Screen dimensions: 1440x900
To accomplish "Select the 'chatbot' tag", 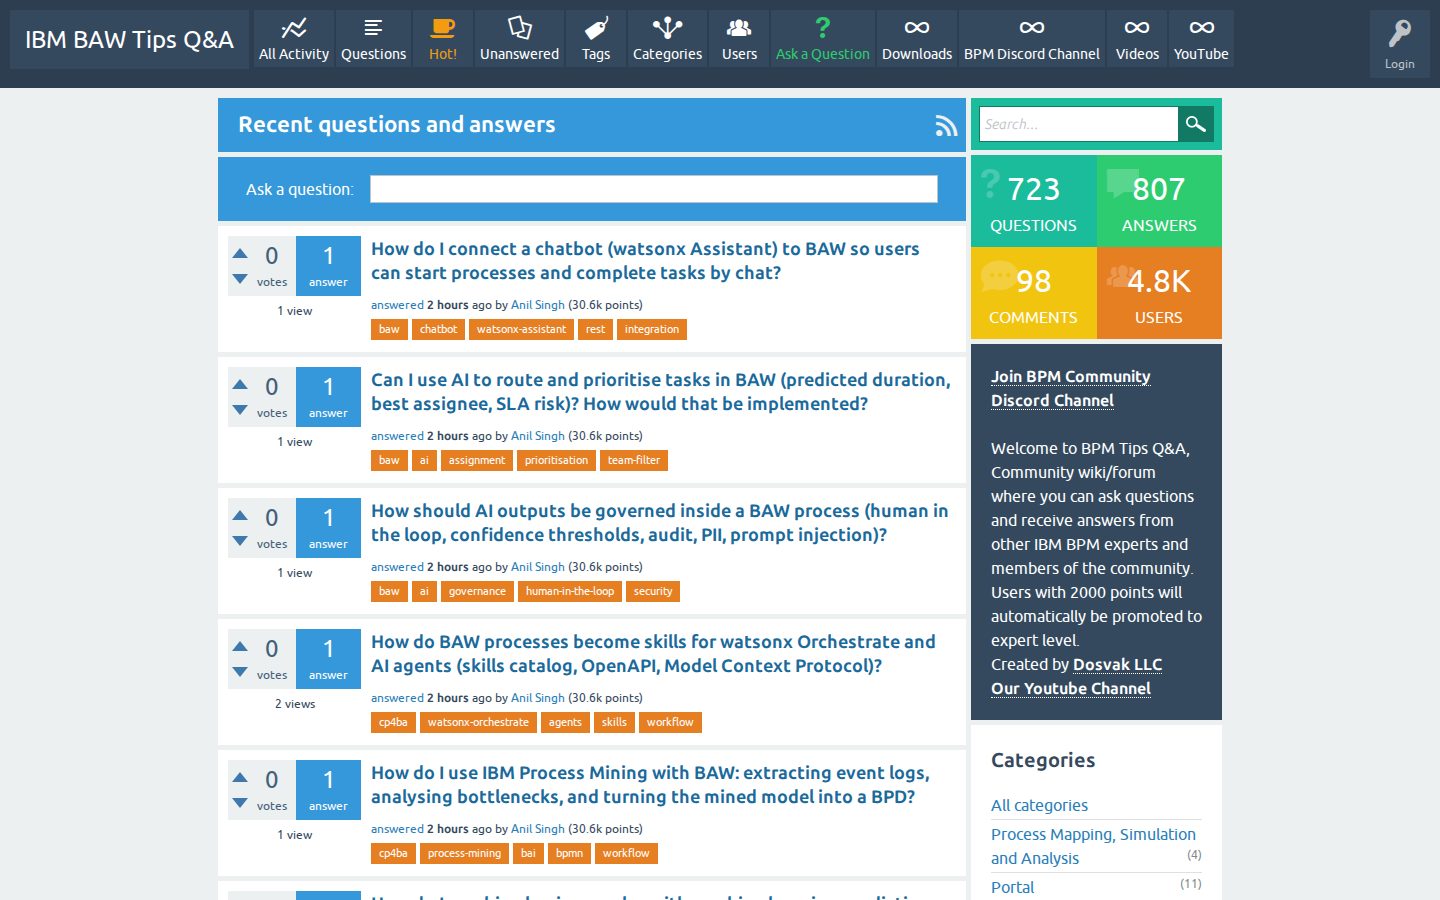I will click(x=438, y=329).
